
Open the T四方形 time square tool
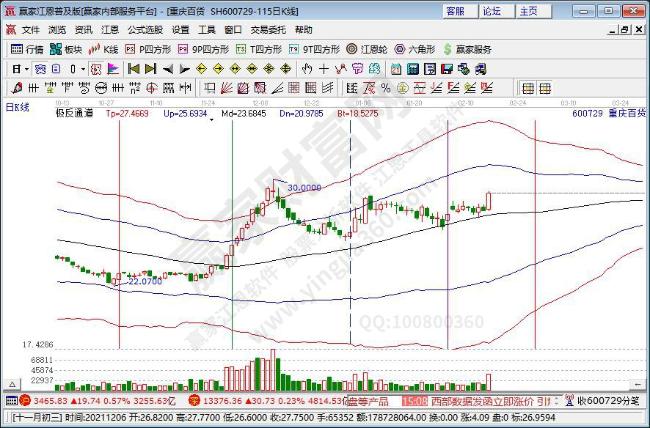259,49
